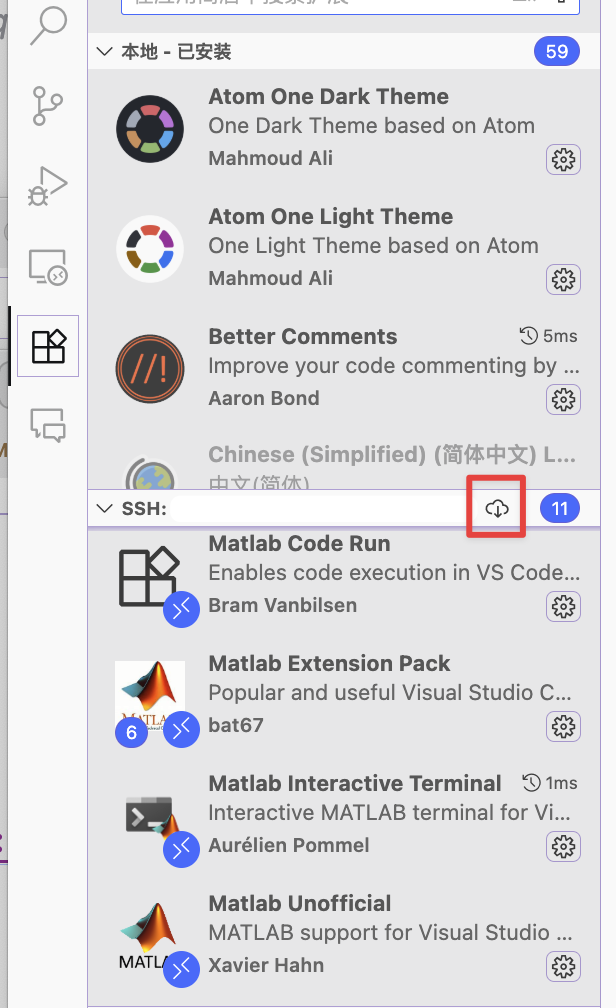Open the Source Control view
616x1008 pixels.
coord(47,104)
